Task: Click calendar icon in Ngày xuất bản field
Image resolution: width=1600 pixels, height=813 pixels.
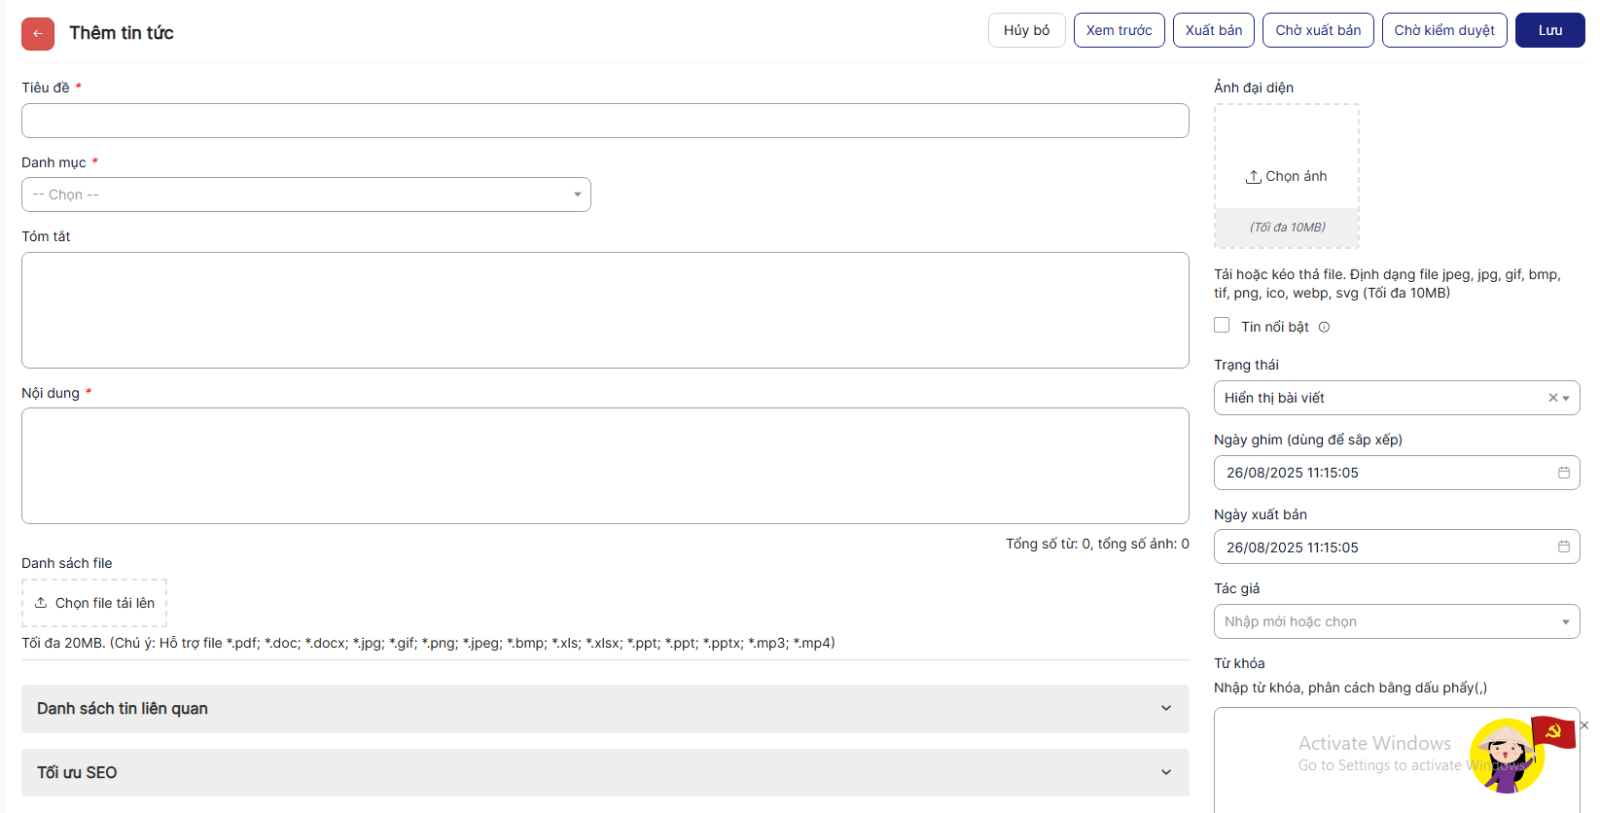Action: tap(1563, 547)
